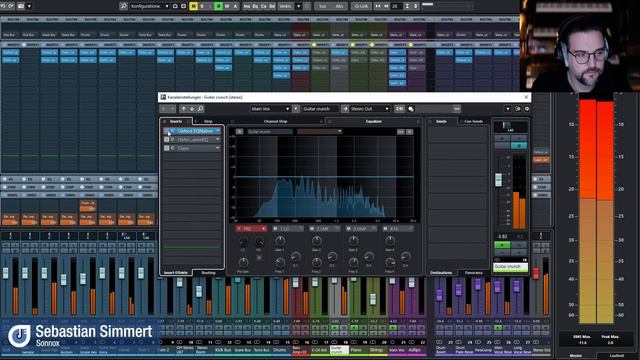Click the Q-4 knob
Screen dimensions: 640x360
(405, 257)
